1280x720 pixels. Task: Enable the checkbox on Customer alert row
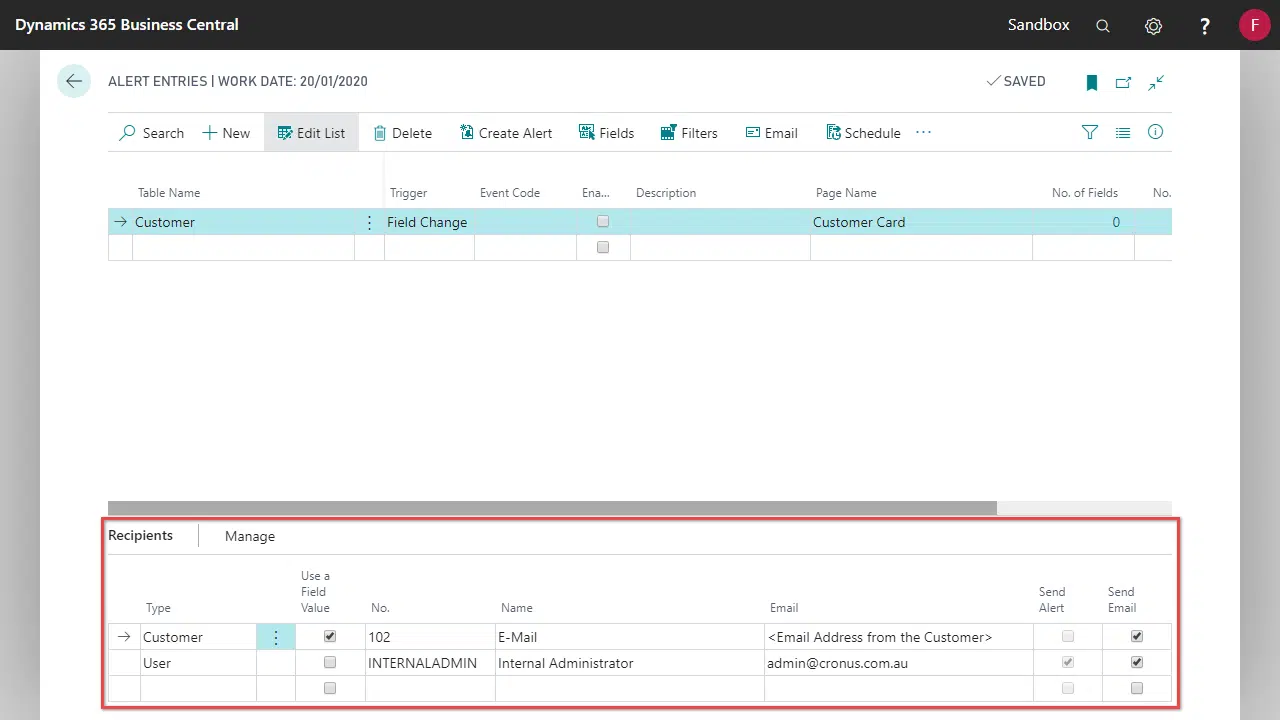pyautogui.click(x=602, y=221)
